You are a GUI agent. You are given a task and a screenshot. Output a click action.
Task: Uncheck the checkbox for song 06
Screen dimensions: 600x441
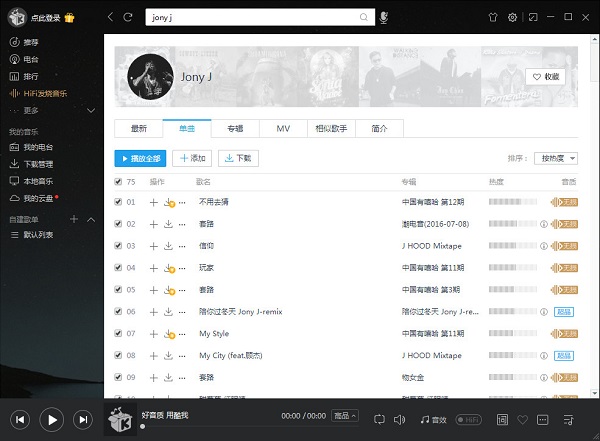tap(119, 312)
